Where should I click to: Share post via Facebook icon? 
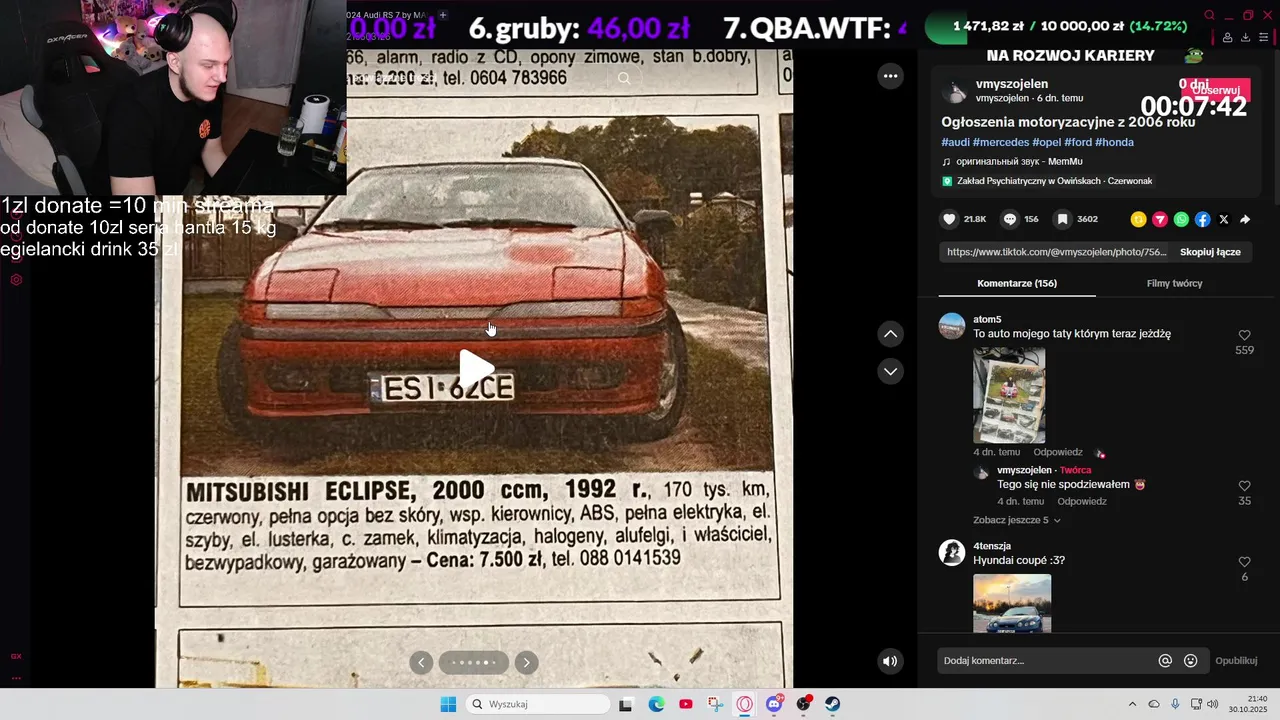1203,219
